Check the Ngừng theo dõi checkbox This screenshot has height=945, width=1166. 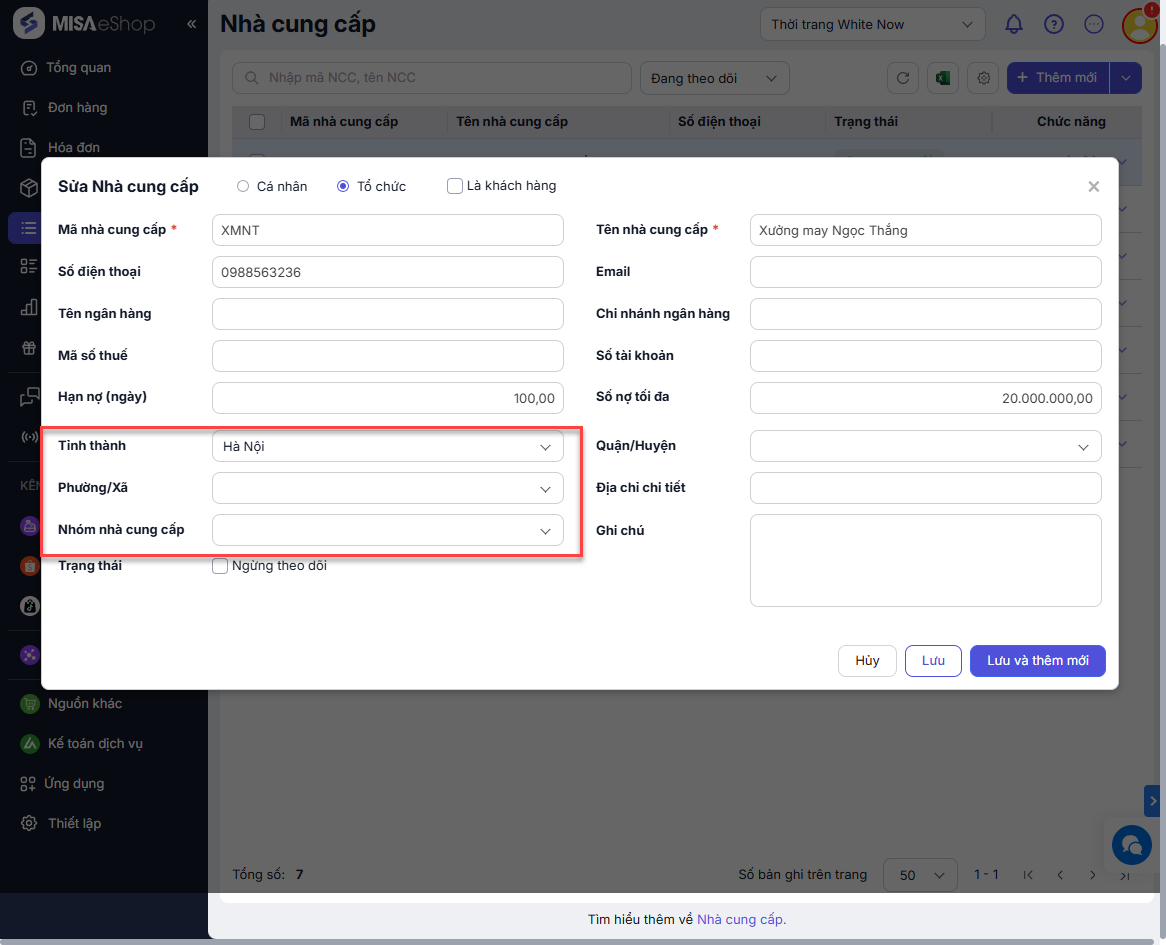pos(219,566)
